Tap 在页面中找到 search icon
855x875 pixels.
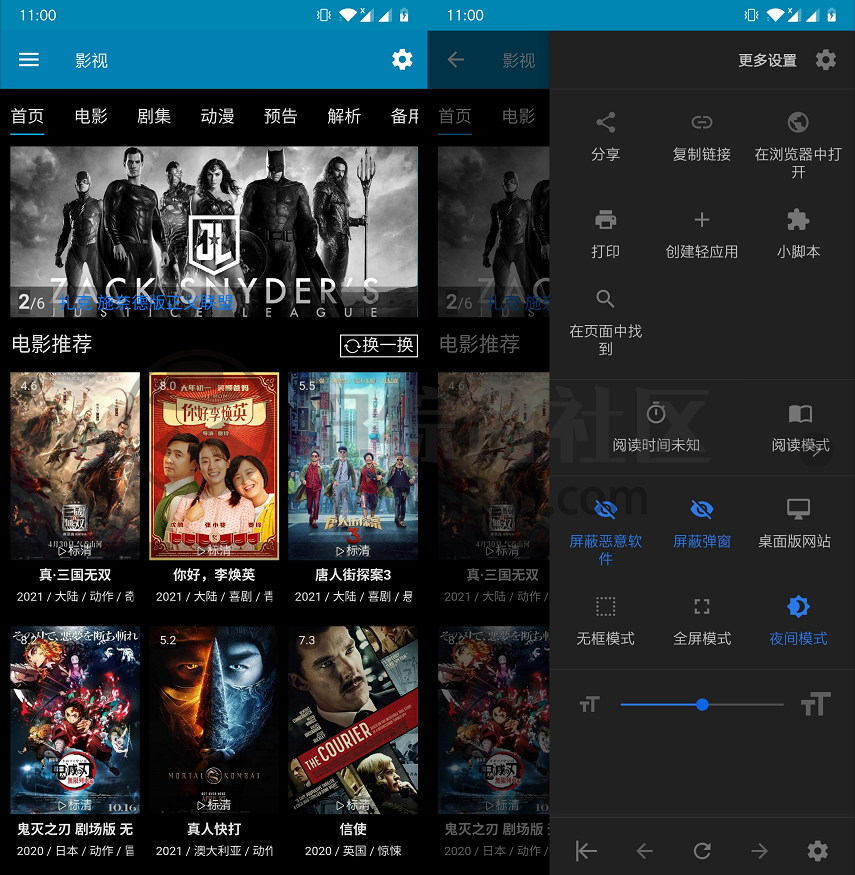point(606,299)
